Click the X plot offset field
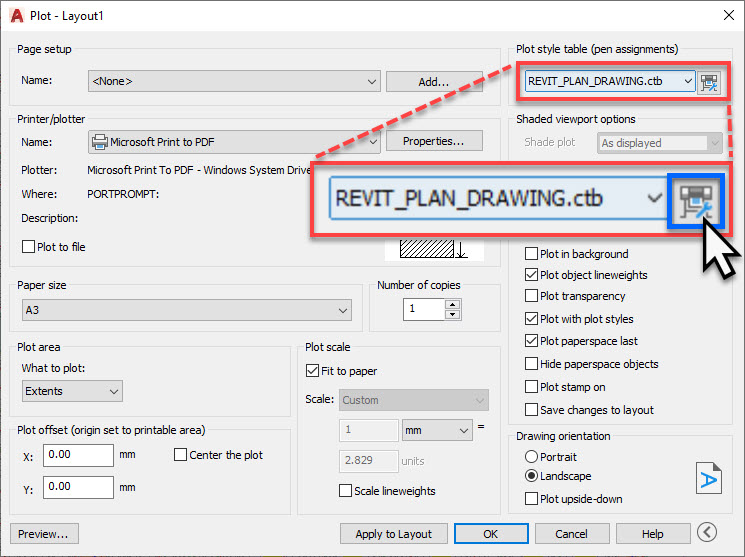 coord(78,455)
